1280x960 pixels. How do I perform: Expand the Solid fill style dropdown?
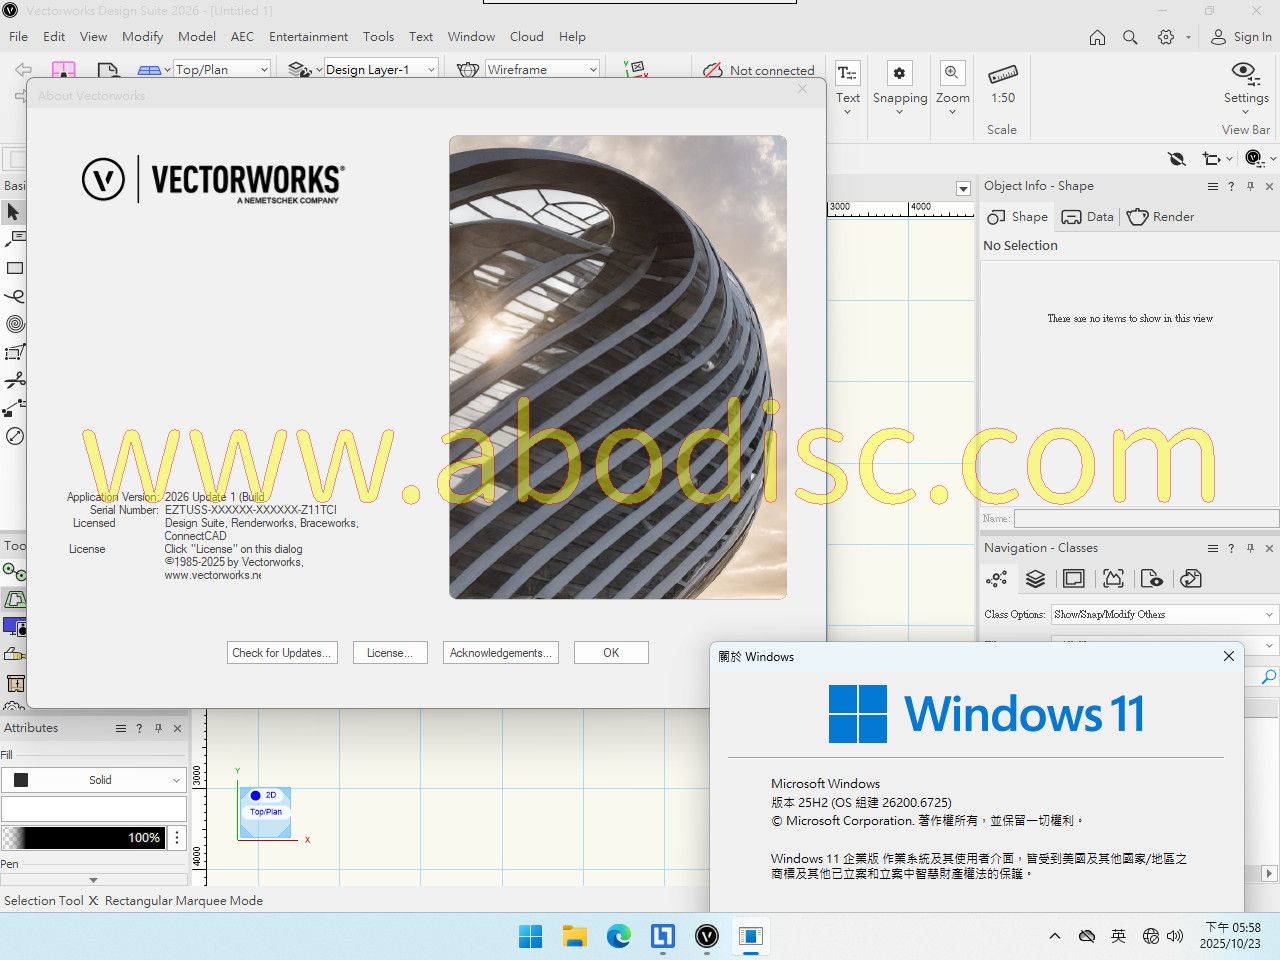pos(94,780)
